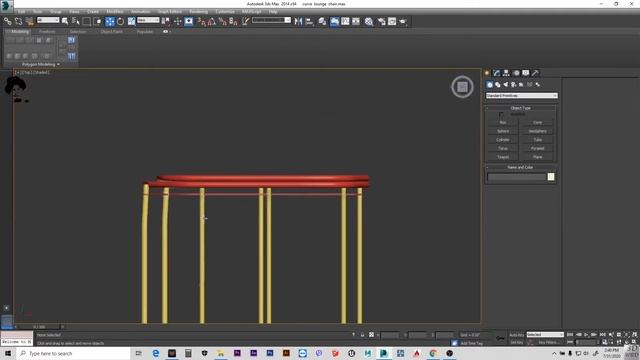
Task: Click the Teapot primitive button
Action: (503, 157)
